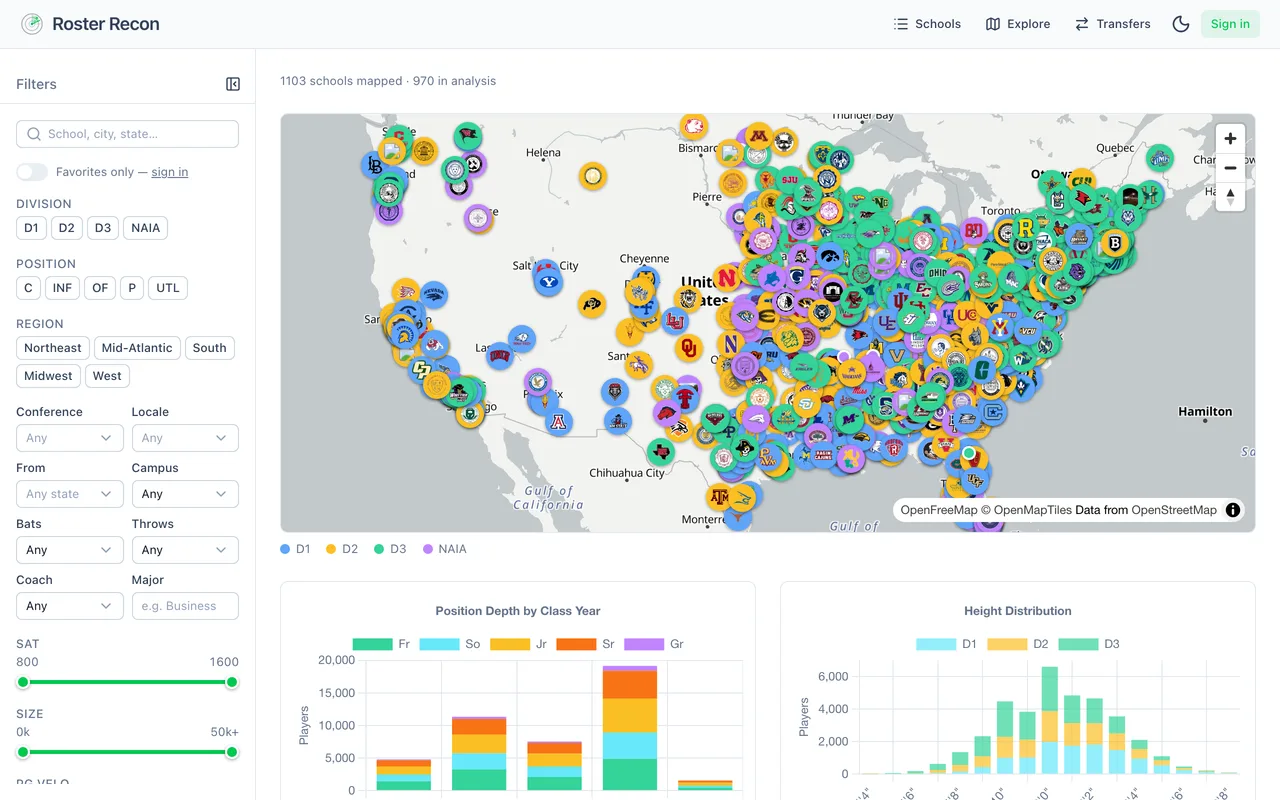The width and height of the screenshot is (1280, 800).
Task: Select the Colorado Buffaloes map marker
Action: click(x=593, y=304)
